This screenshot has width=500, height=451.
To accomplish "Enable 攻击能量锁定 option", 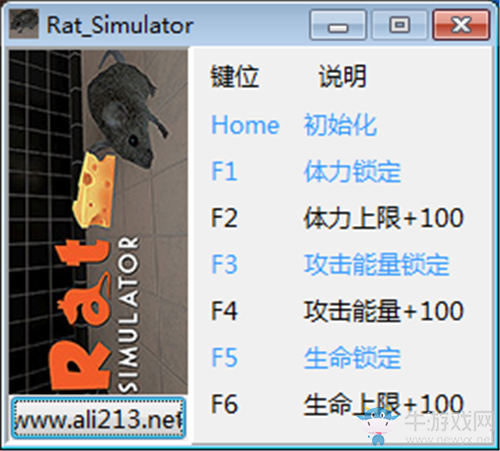I will [377, 264].
